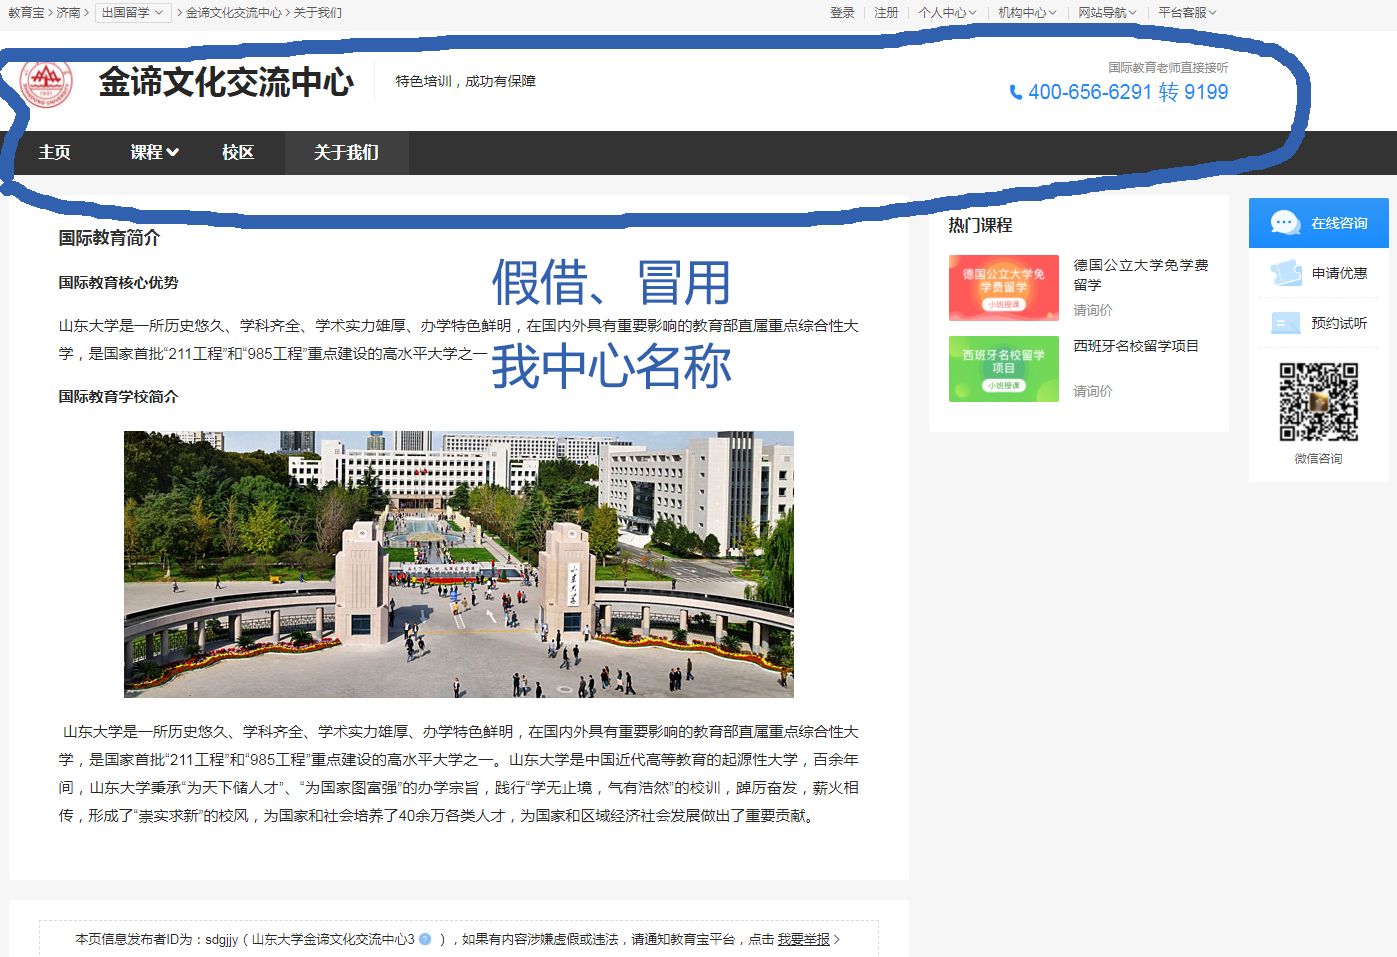Click the 登录 link

click(x=842, y=13)
